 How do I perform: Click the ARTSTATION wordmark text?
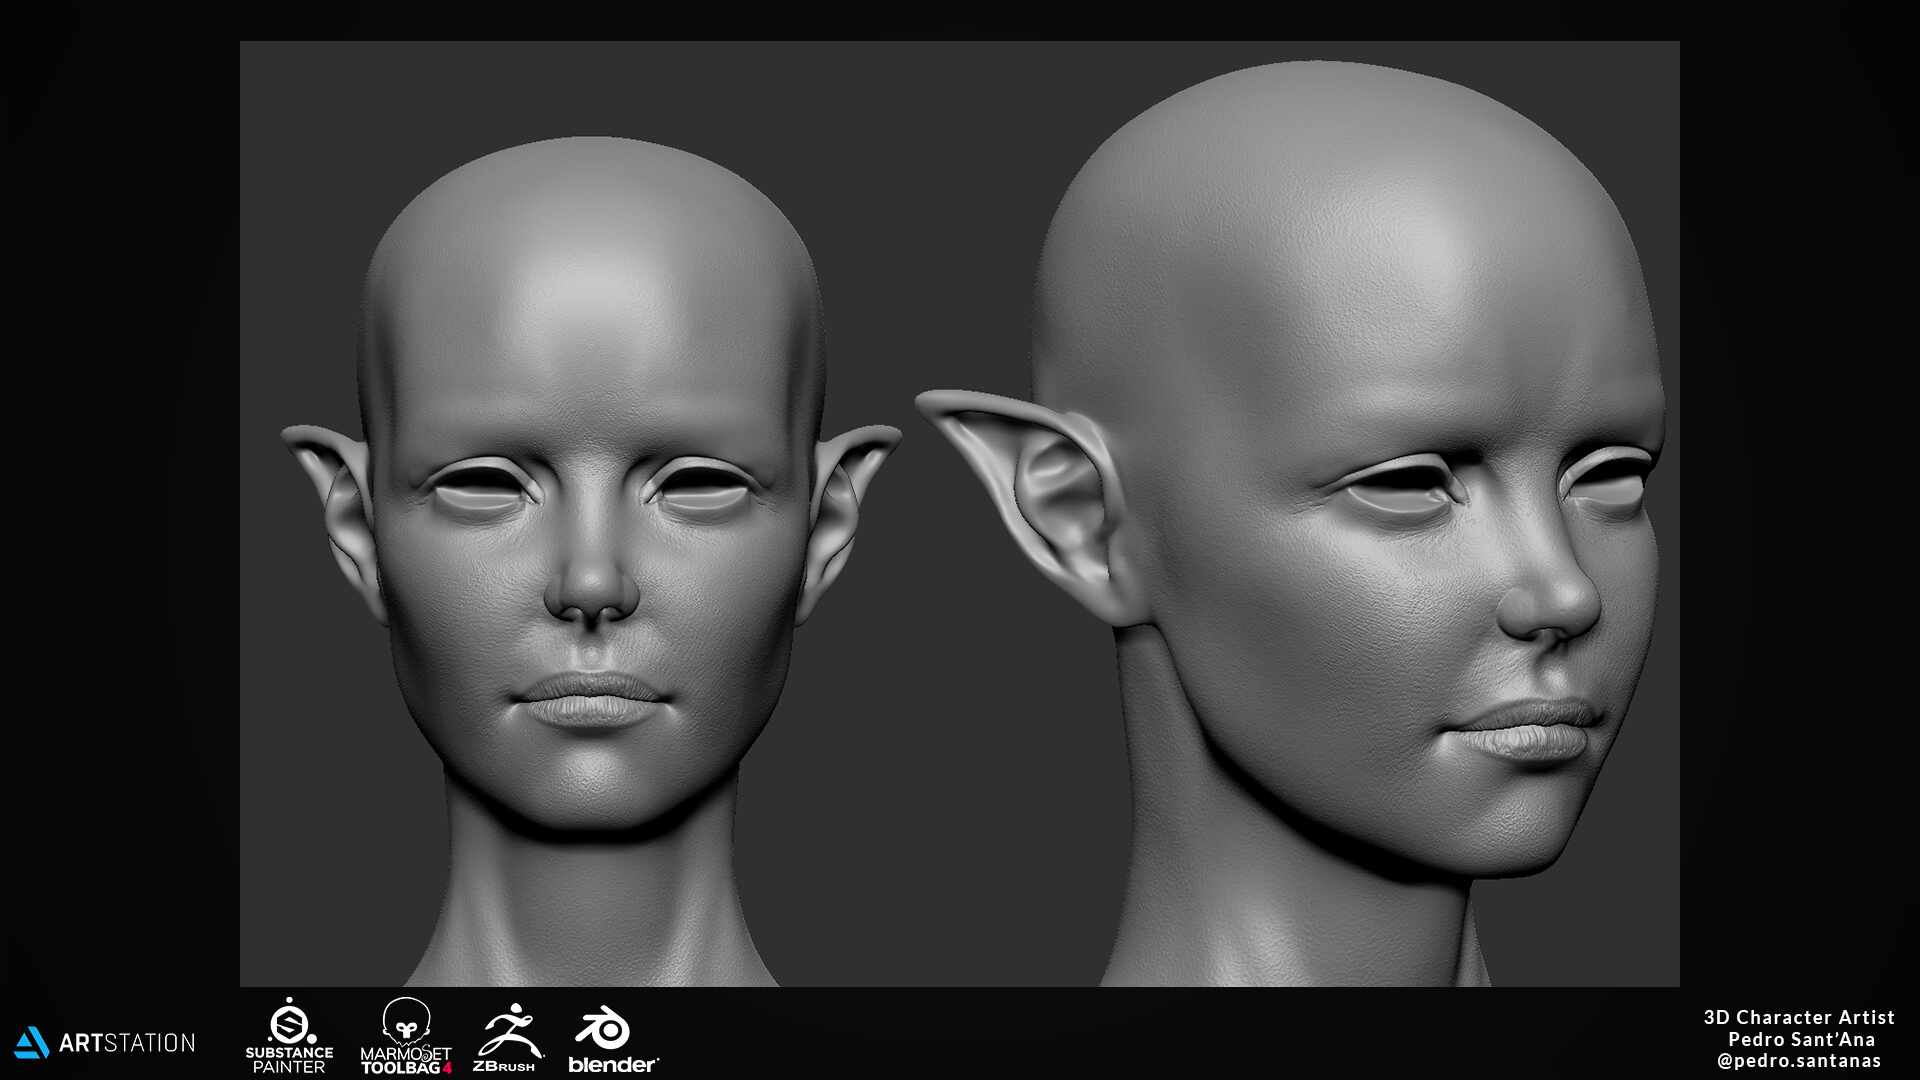127,1043
